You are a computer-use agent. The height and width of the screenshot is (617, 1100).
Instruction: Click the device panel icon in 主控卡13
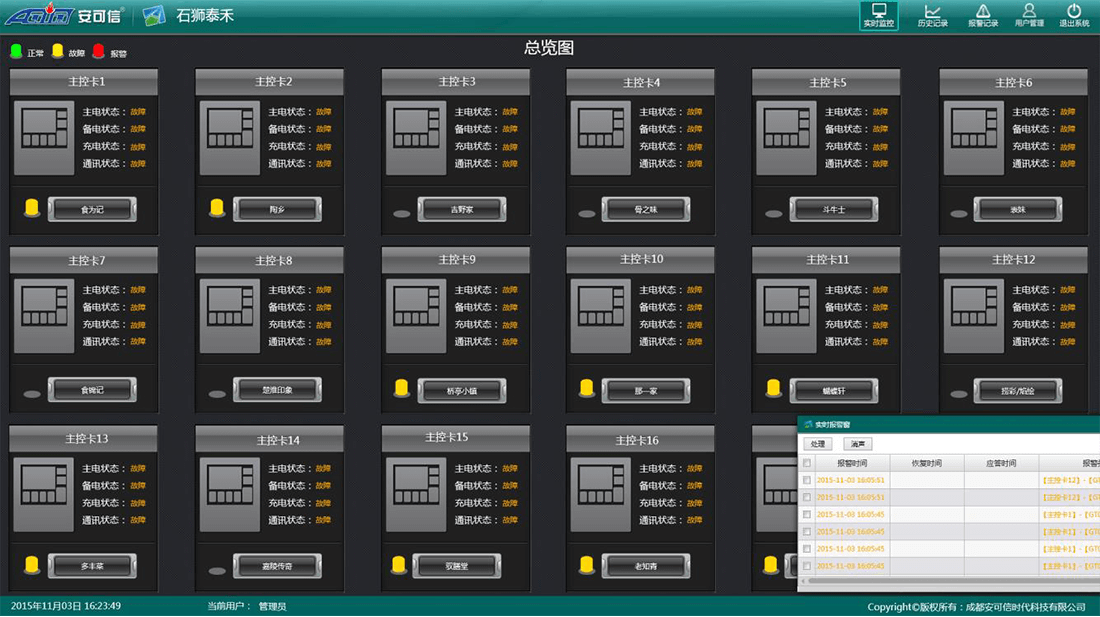(x=44, y=494)
